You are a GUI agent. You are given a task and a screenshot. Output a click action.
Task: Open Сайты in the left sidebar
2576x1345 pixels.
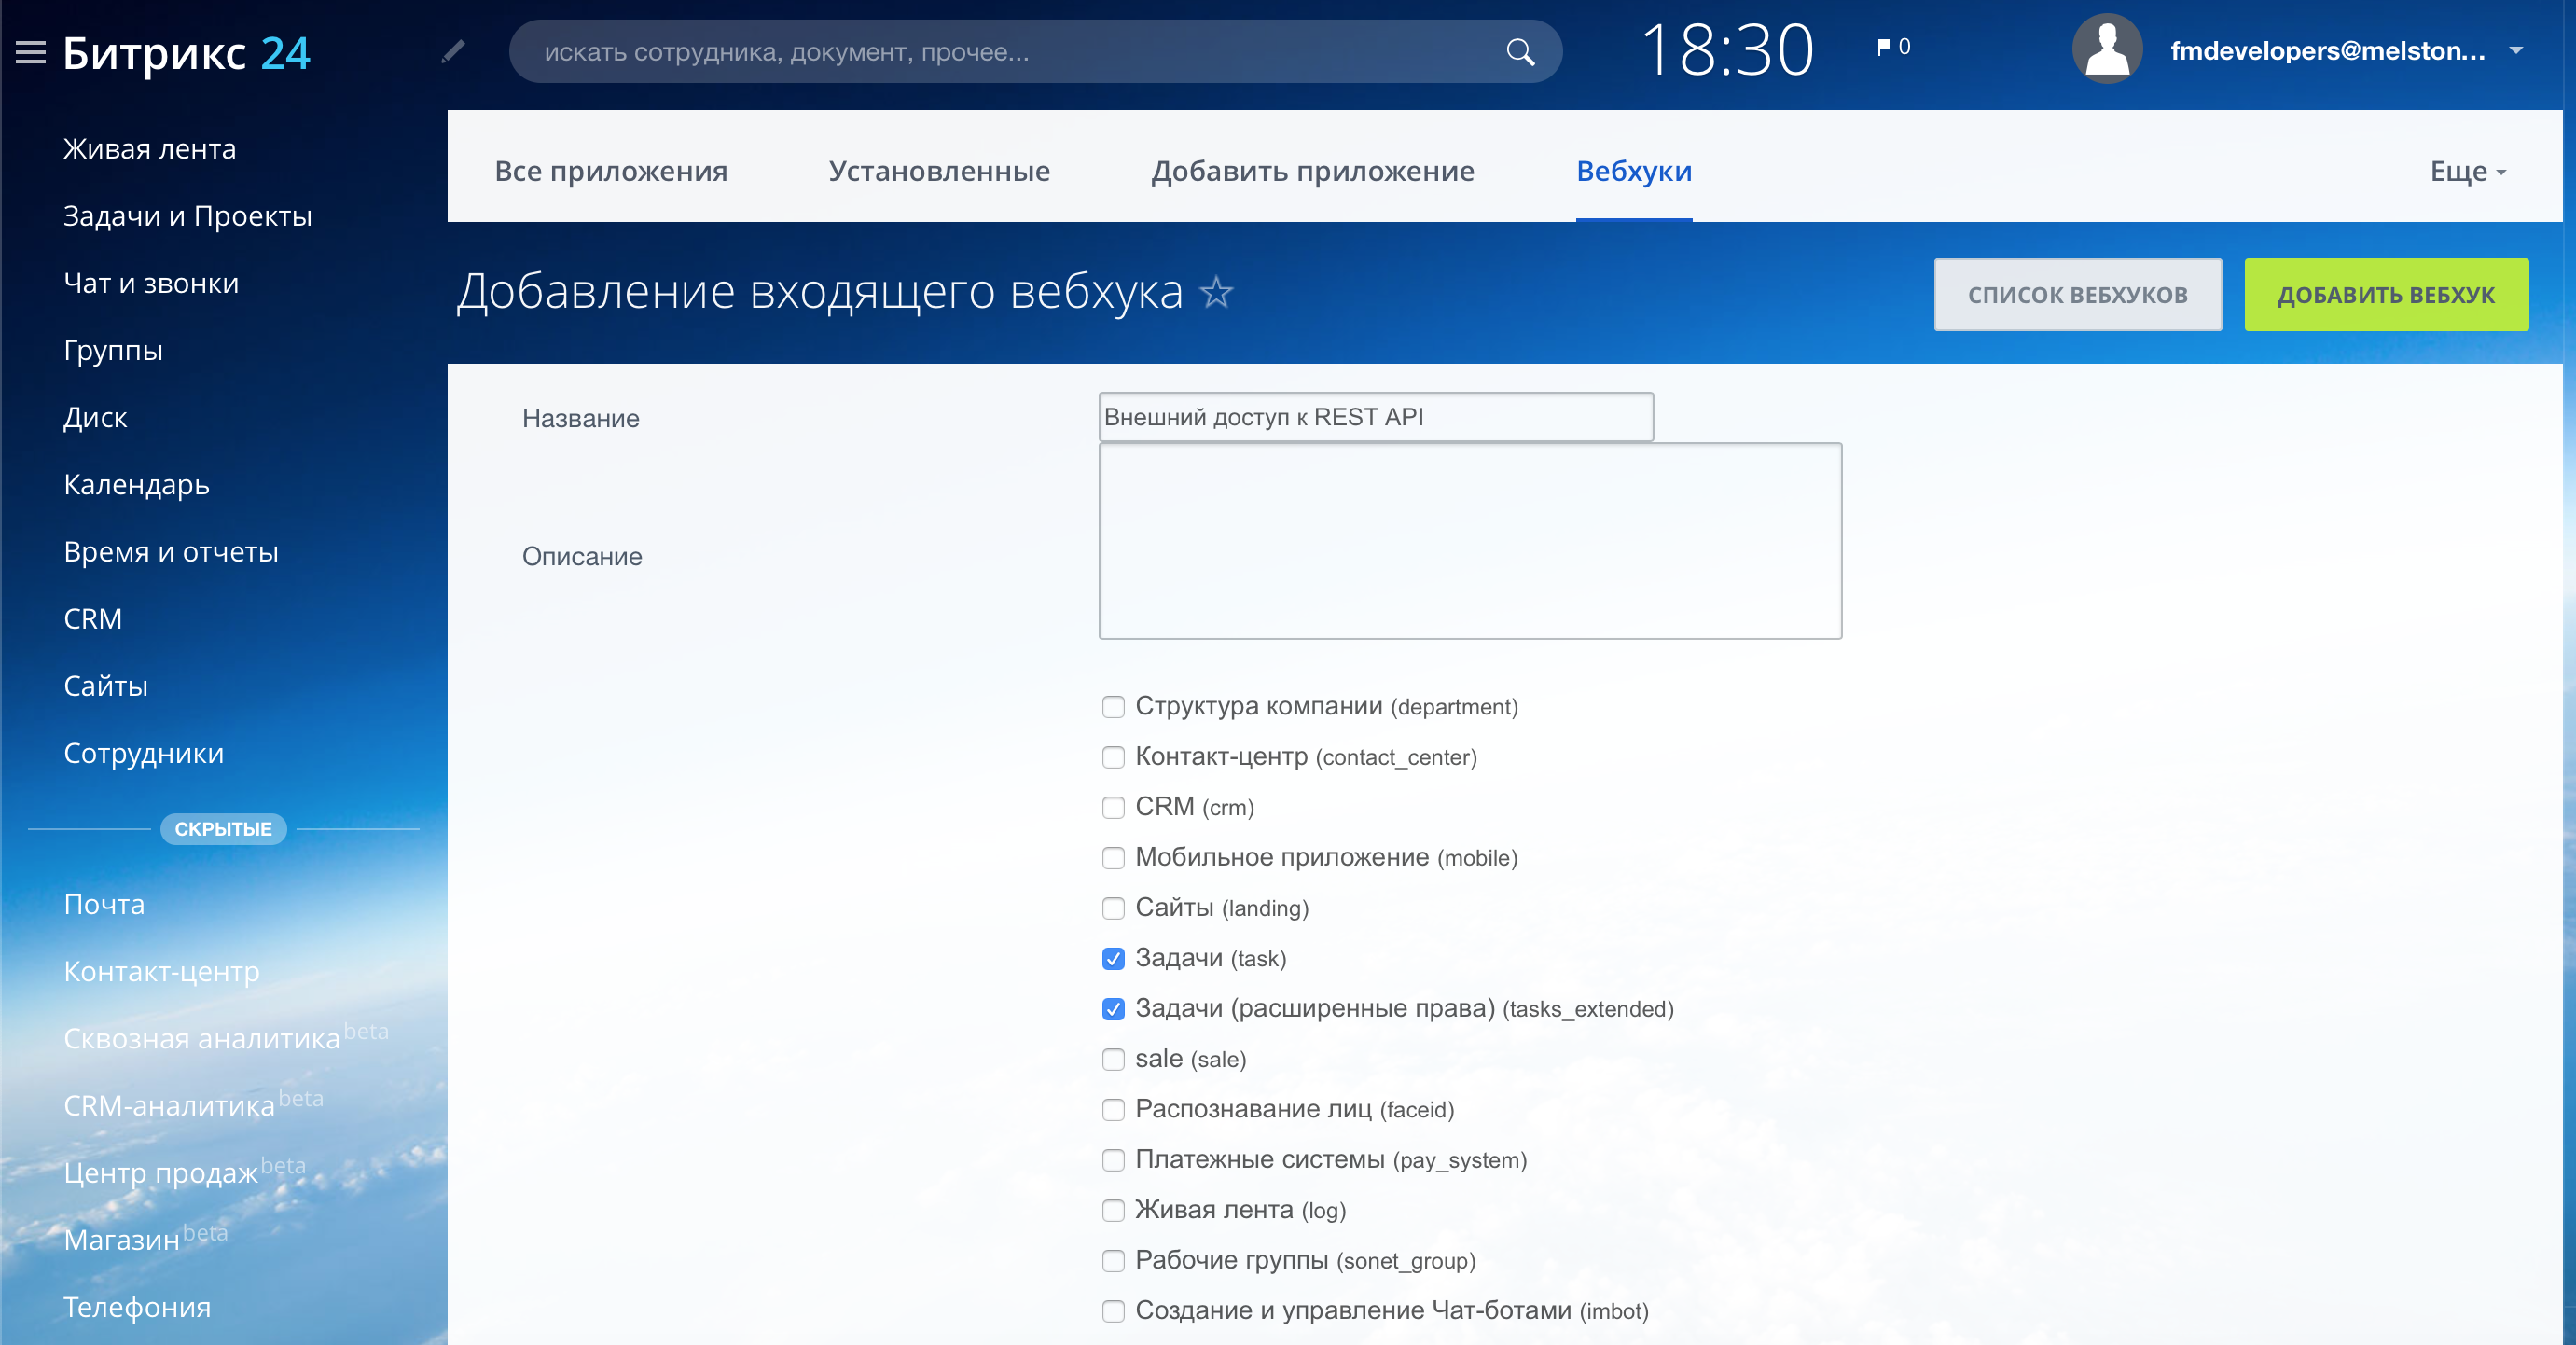click(x=106, y=686)
